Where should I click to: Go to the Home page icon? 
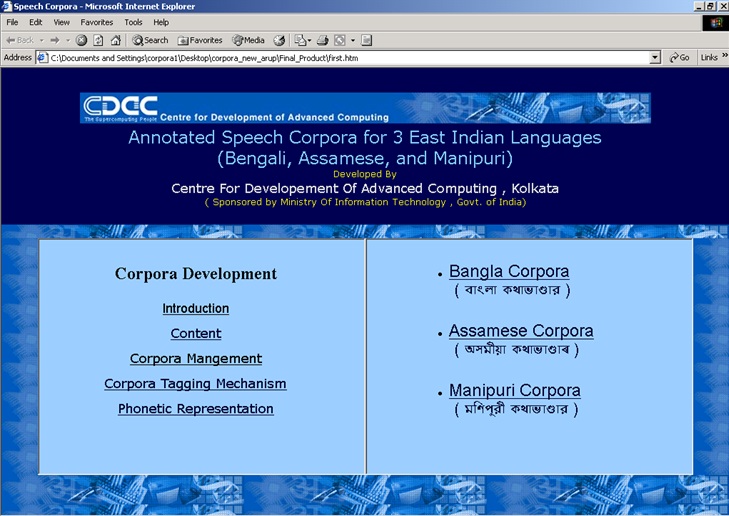pos(115,40)
